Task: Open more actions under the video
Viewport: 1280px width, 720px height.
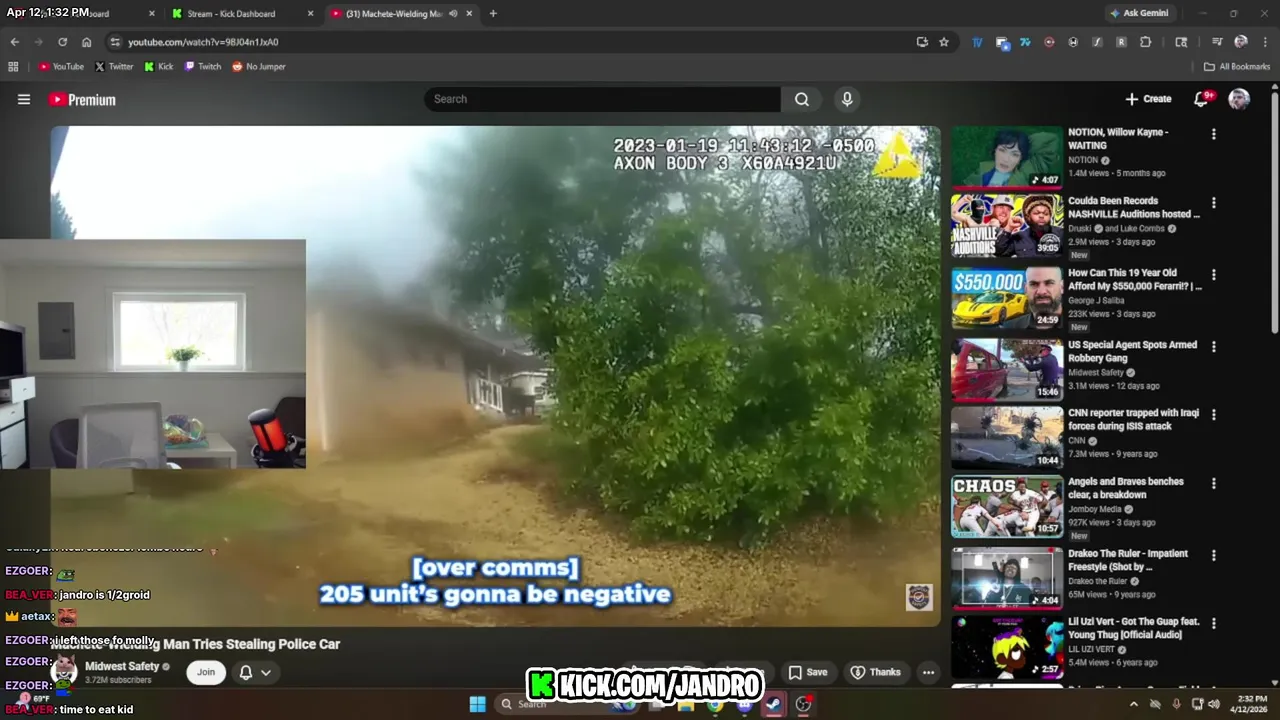Action: (x=928, y=672)
